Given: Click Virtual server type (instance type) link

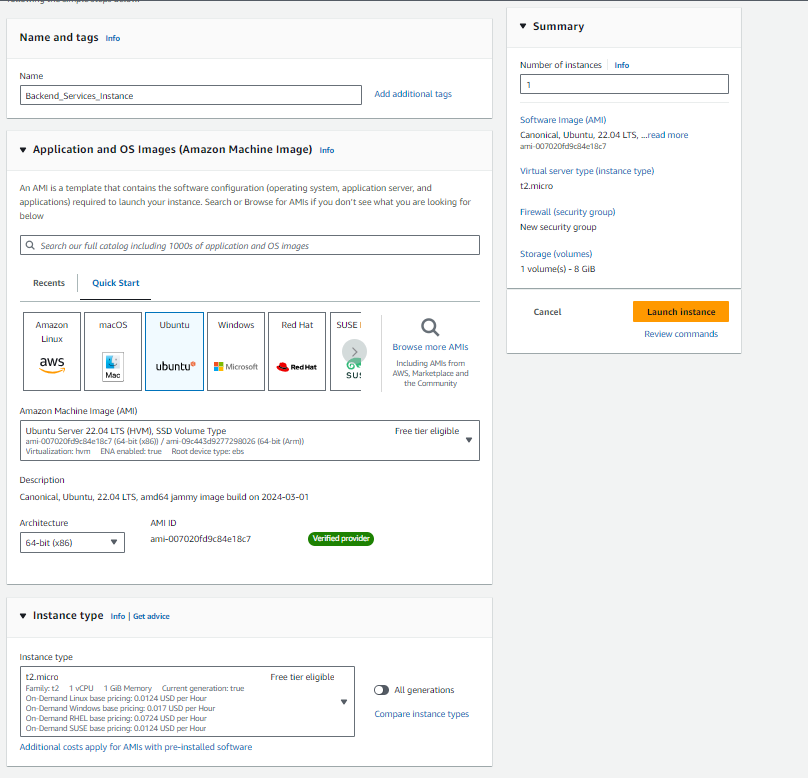Looking at the screenshot, I should point(587,171).
